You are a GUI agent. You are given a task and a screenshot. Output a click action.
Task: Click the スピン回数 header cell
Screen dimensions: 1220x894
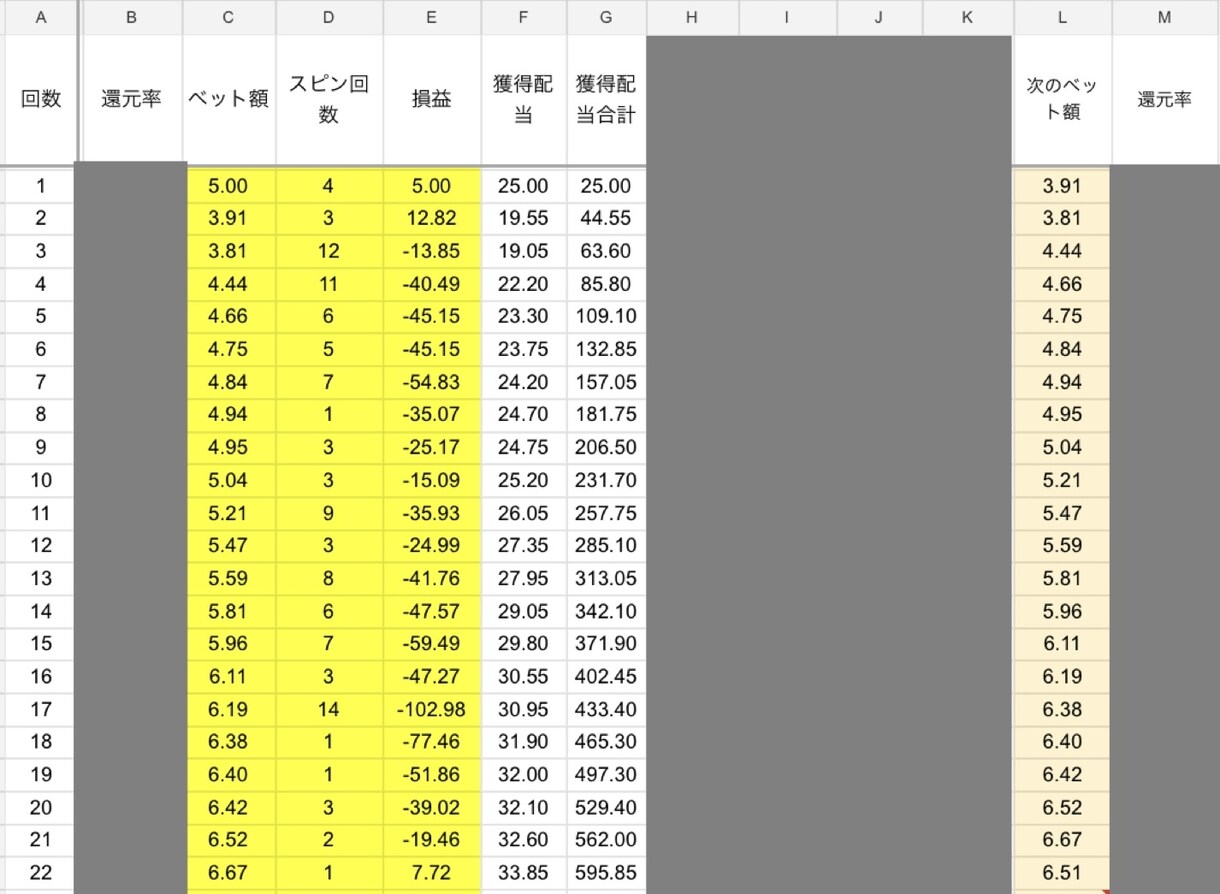pyautogui.click(x=329, y=99)
